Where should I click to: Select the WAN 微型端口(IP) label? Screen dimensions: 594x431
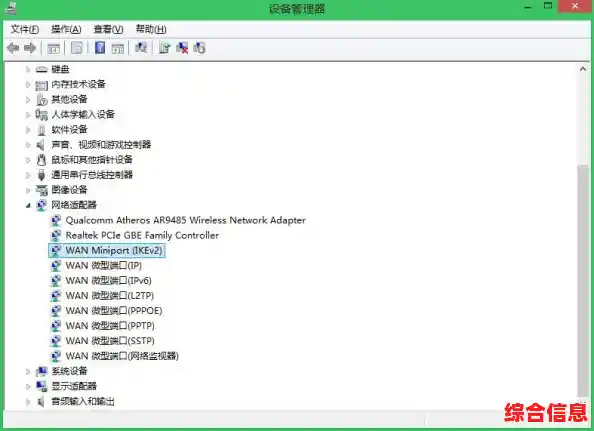104,265
